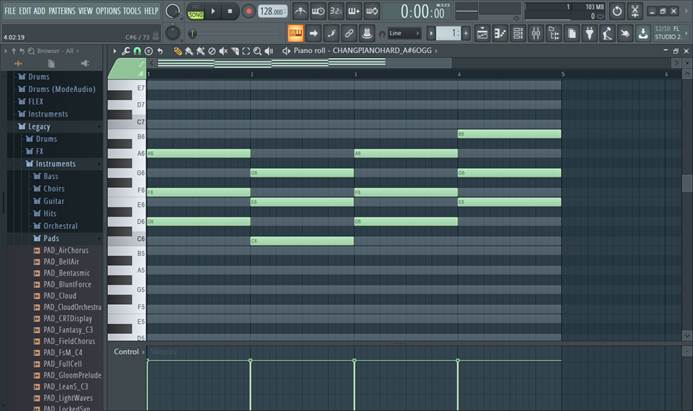This screenshot has height=411, width=693.
Task: Open the piano roll menu arrow
Action: coord(115,51)
